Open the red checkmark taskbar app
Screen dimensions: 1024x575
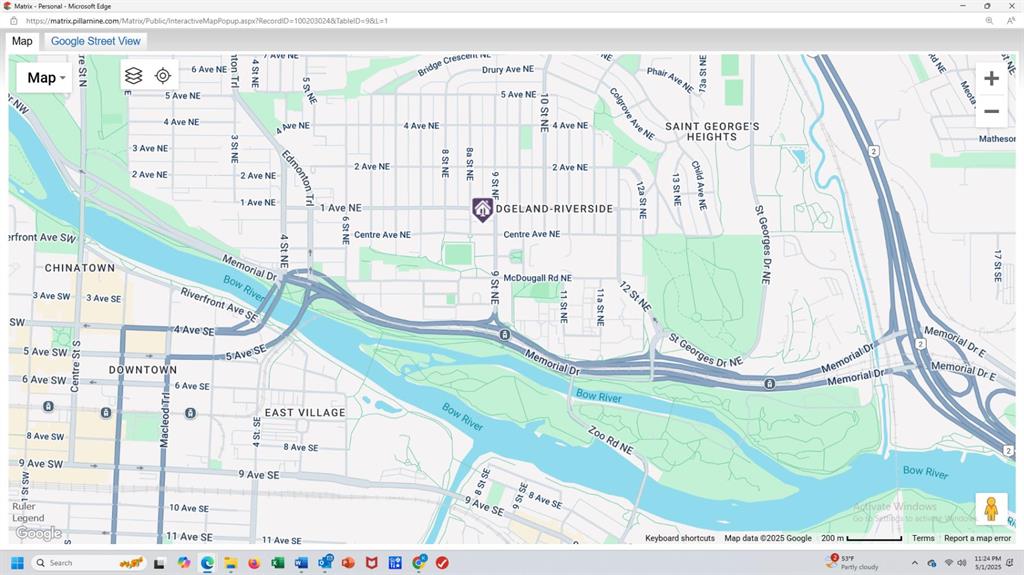coord(442,563)
